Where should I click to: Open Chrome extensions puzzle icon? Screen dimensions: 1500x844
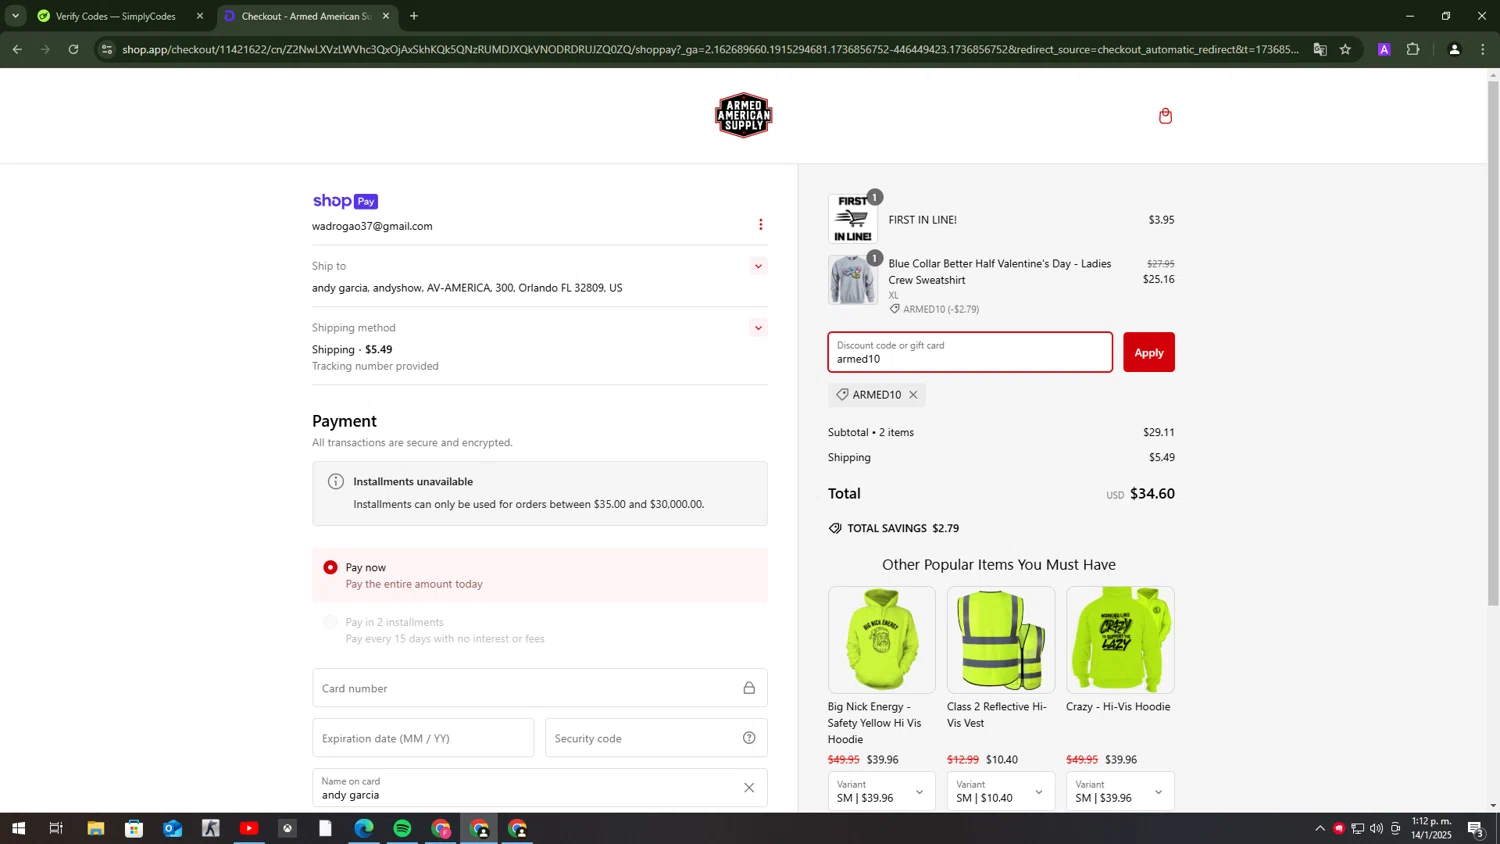pos(1413,49)
